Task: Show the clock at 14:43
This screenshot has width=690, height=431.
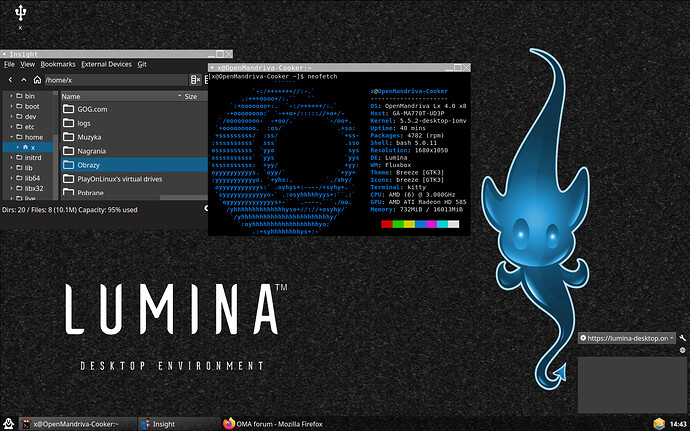Action: click(678, 424)
